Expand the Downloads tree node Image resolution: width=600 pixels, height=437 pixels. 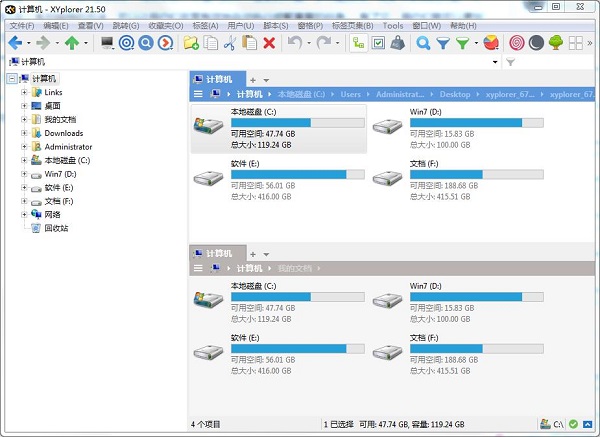point(24,133)
